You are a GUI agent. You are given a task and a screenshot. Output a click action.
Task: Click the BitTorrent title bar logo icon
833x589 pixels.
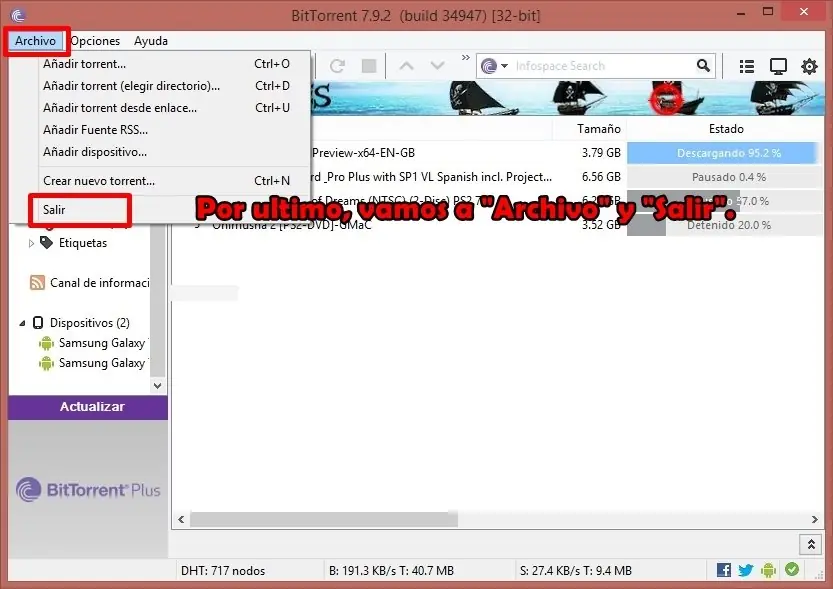18,15
